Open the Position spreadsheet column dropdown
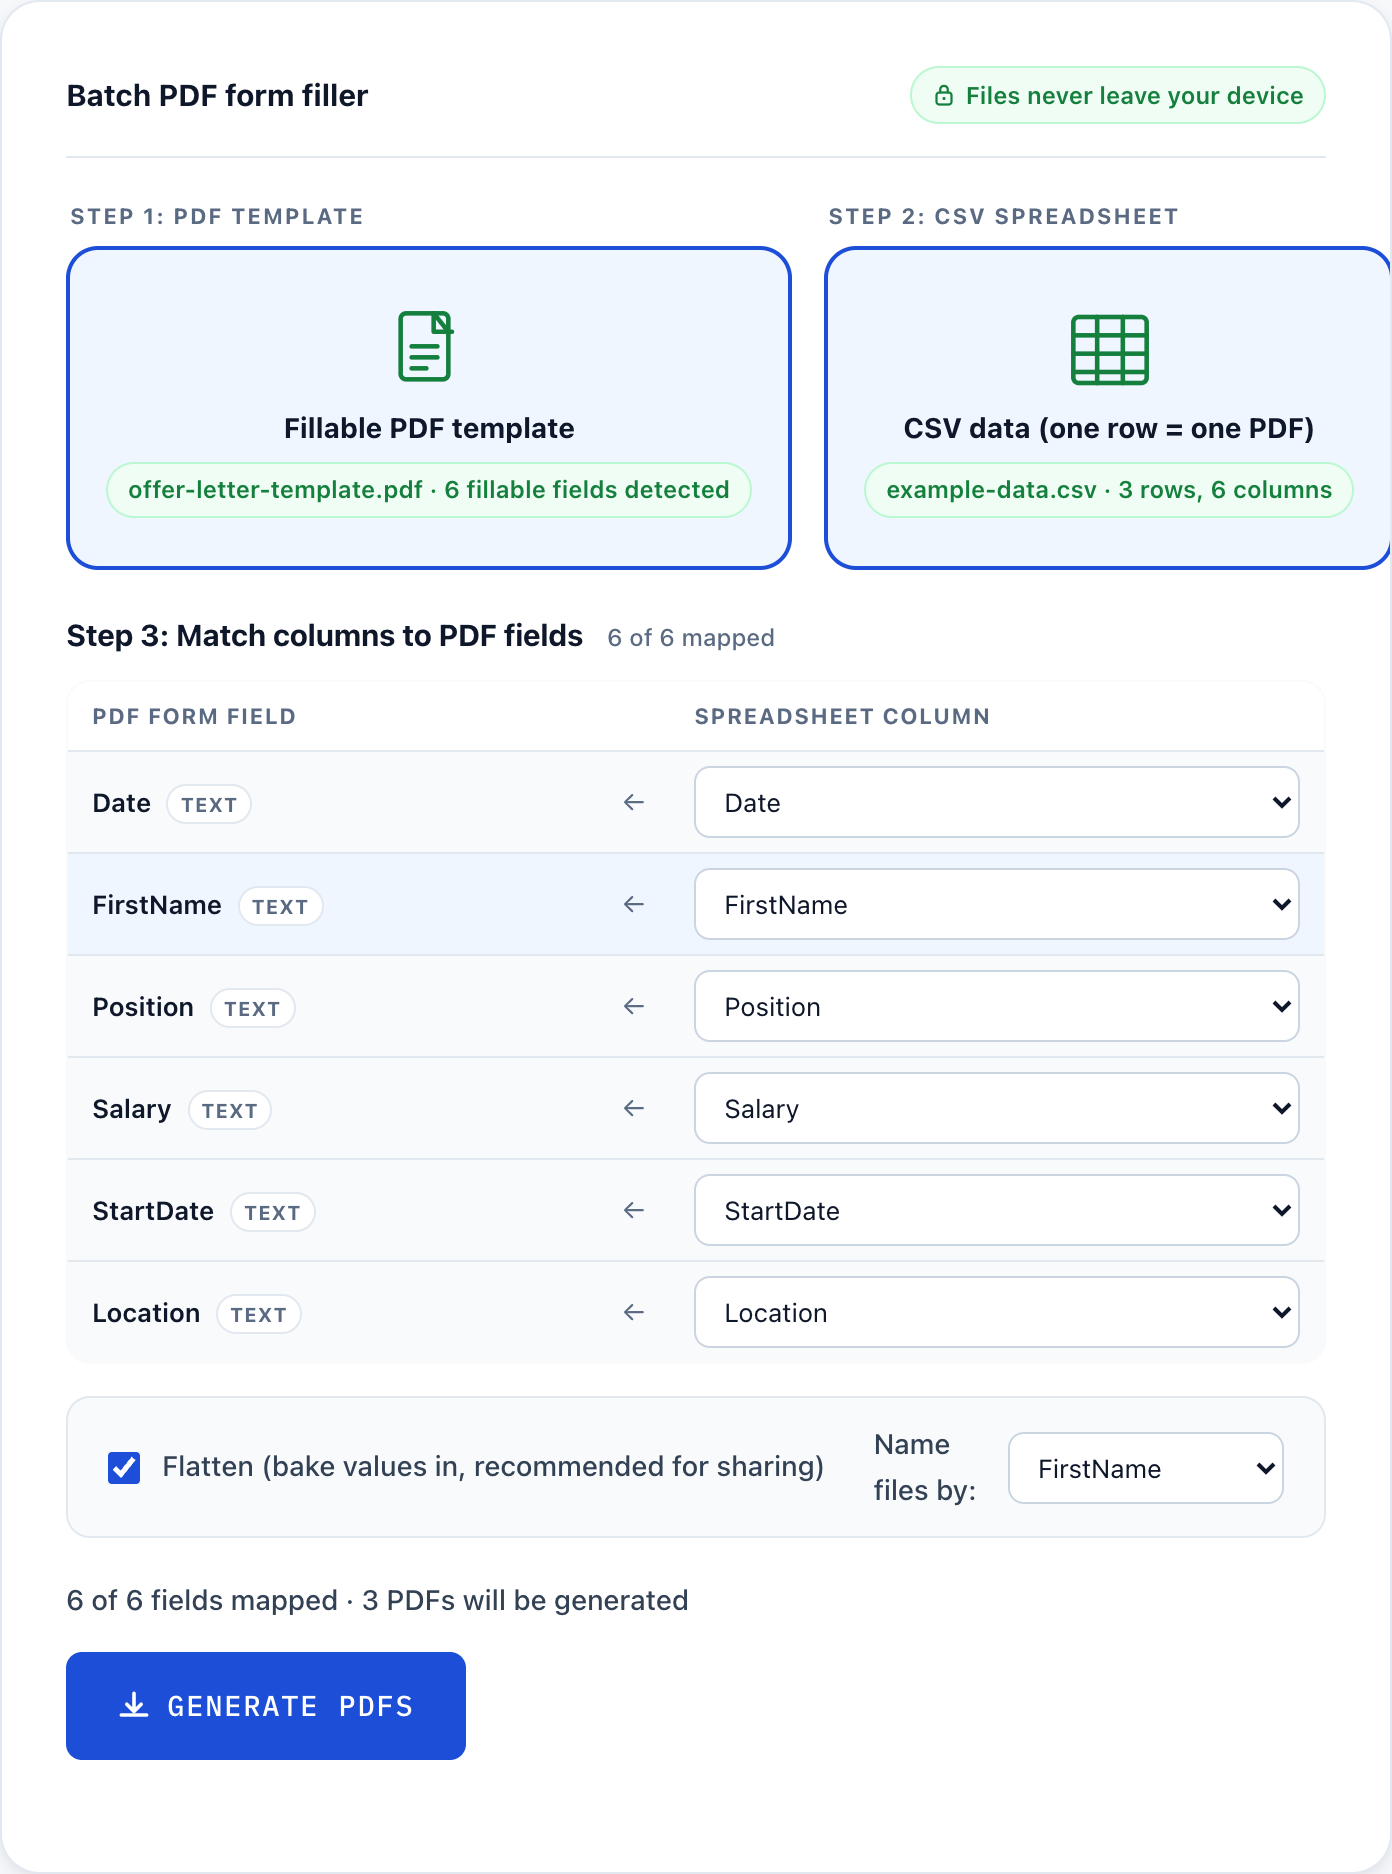Viewport: 1392px width, 1874px height. click(x=996, y=1006)
